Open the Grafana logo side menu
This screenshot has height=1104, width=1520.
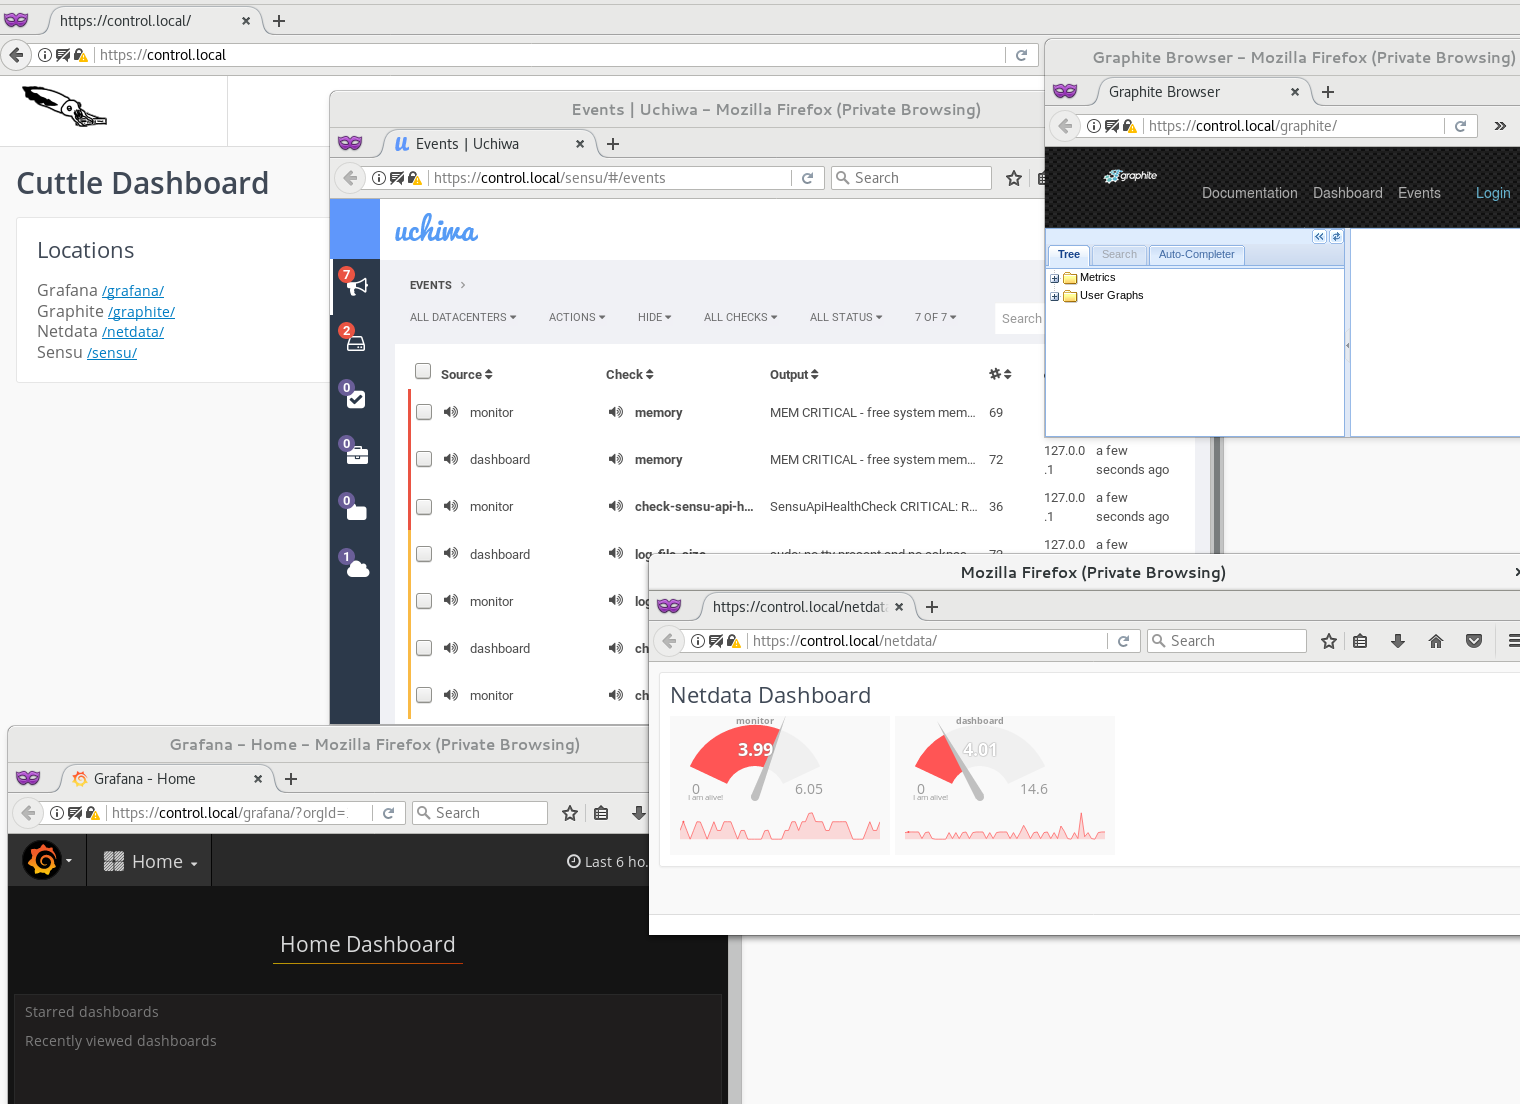(x=47, y=860)
